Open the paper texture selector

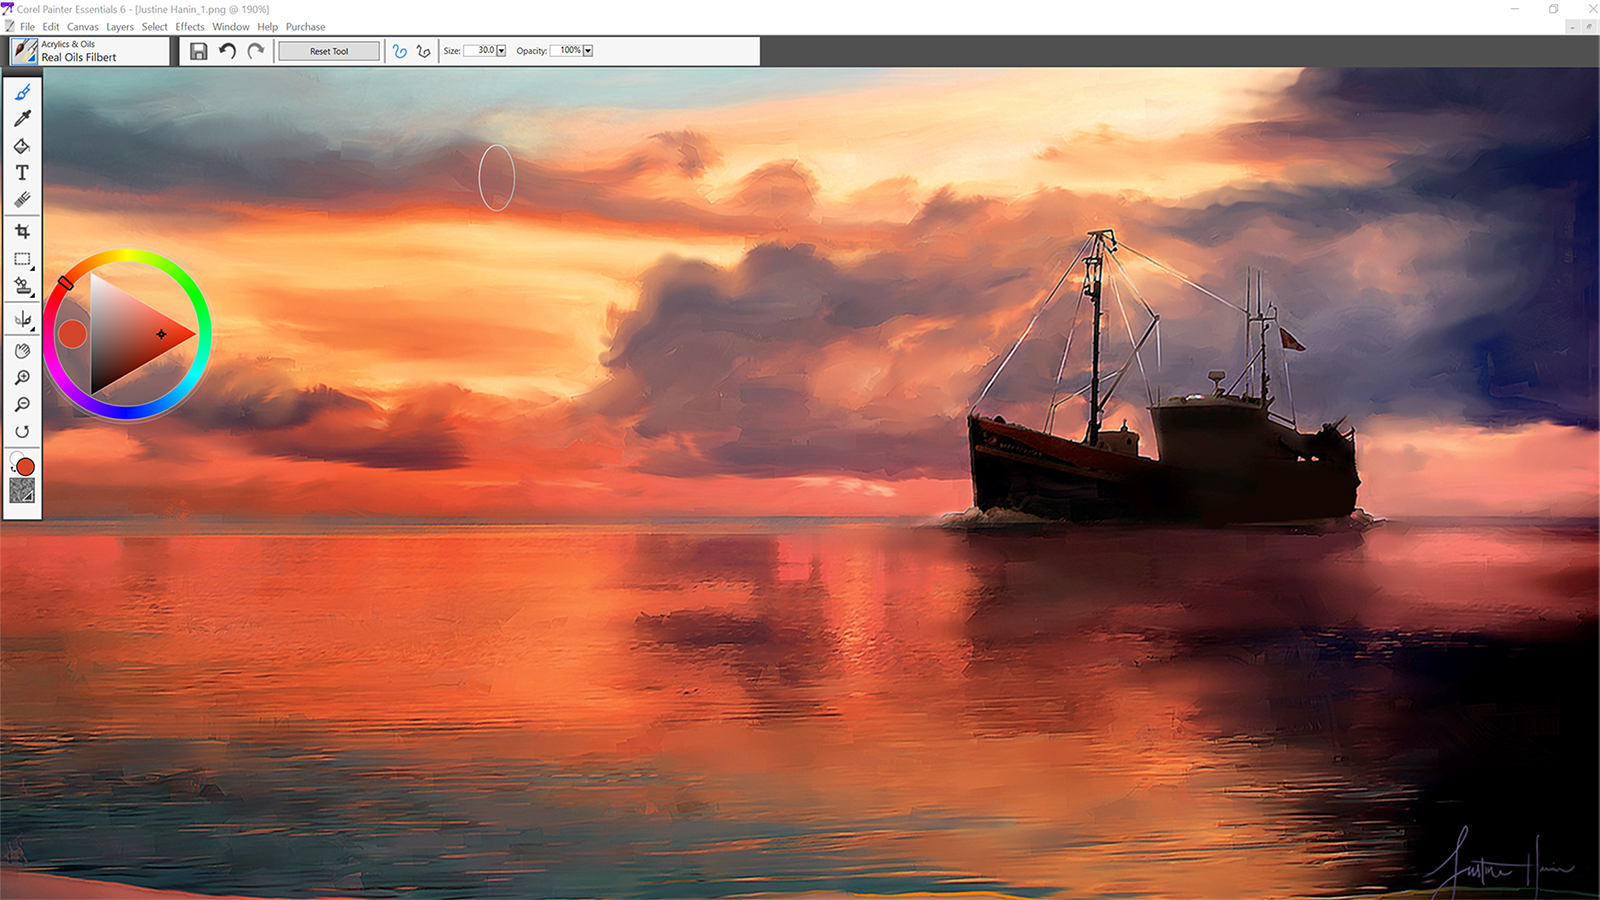click(22, 492)
